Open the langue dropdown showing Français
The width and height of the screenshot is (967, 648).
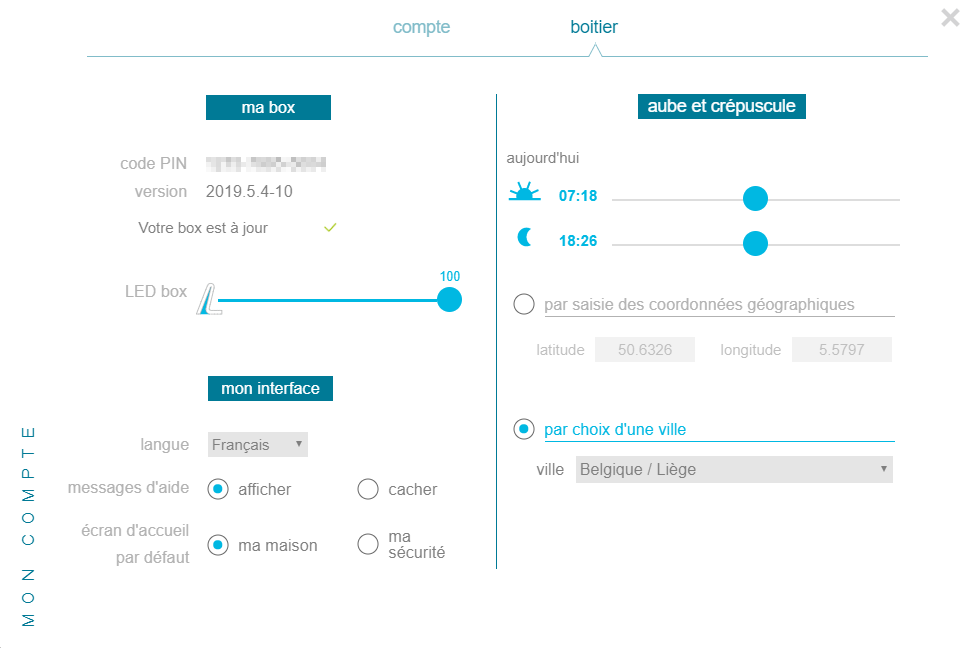pos(258,445)
